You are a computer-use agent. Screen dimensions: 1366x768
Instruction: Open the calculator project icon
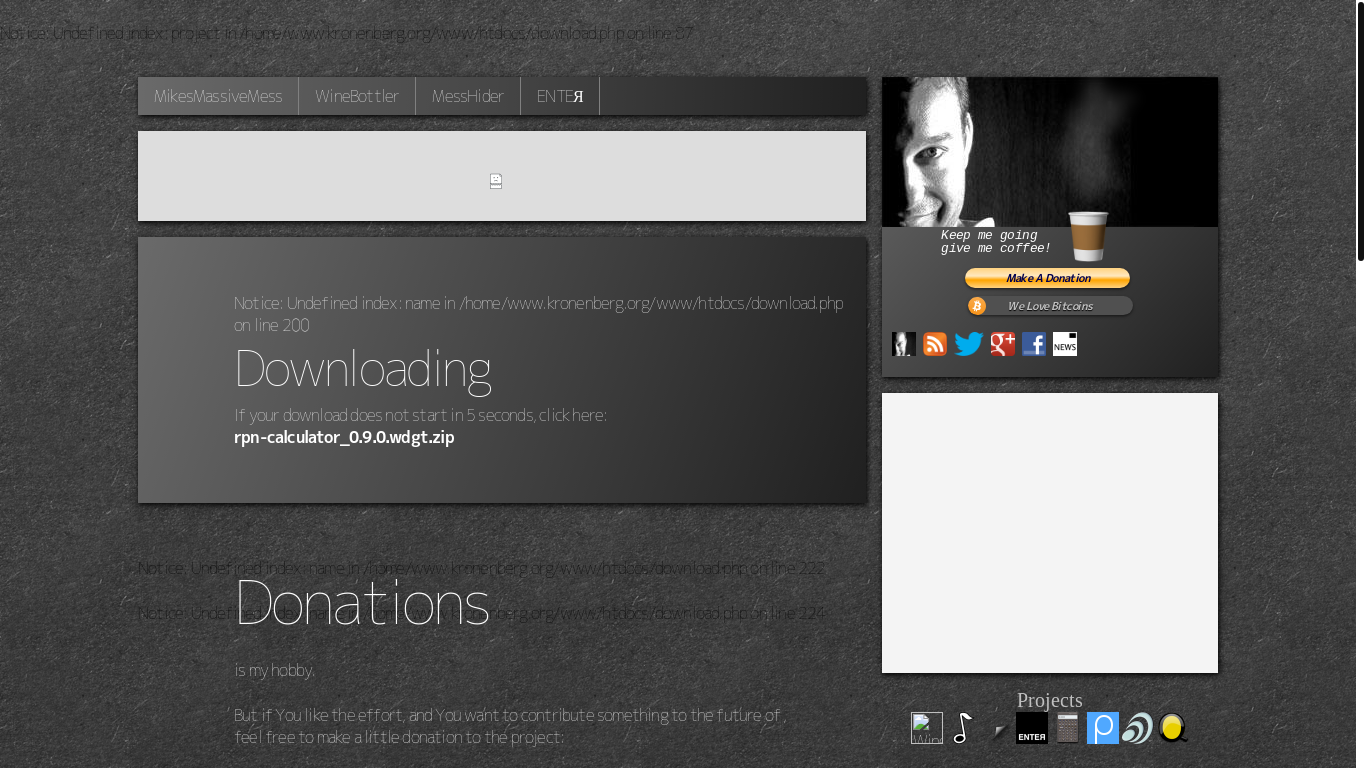tap(1068, 728)
